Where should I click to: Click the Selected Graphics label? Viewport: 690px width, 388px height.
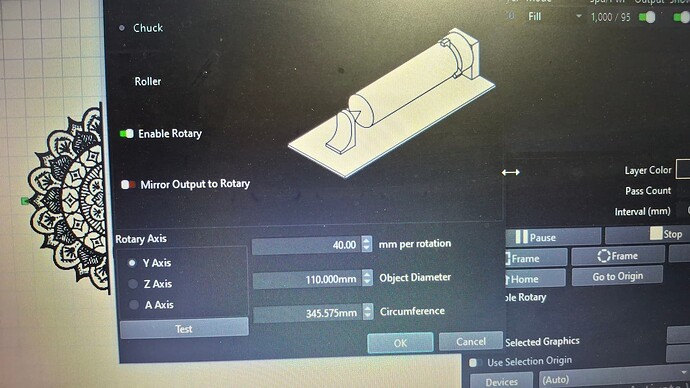click(542, 342)
